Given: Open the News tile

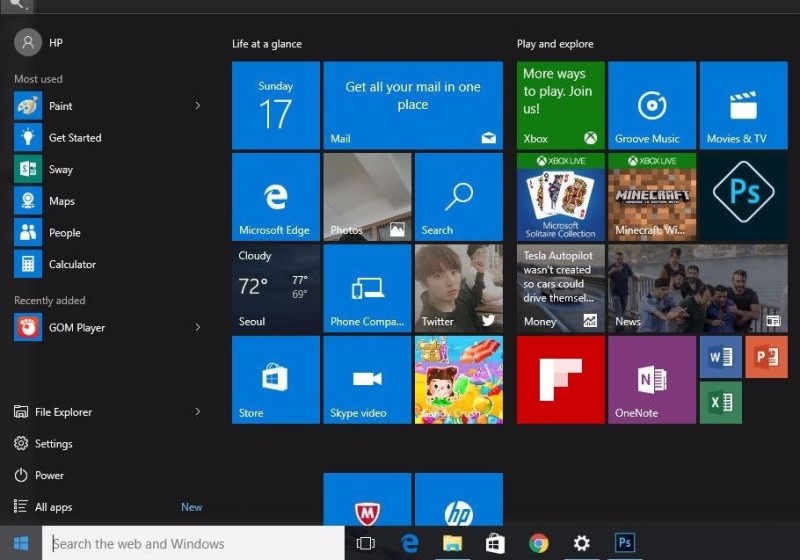Looking at the screenshot, I should tap(697, 288).
